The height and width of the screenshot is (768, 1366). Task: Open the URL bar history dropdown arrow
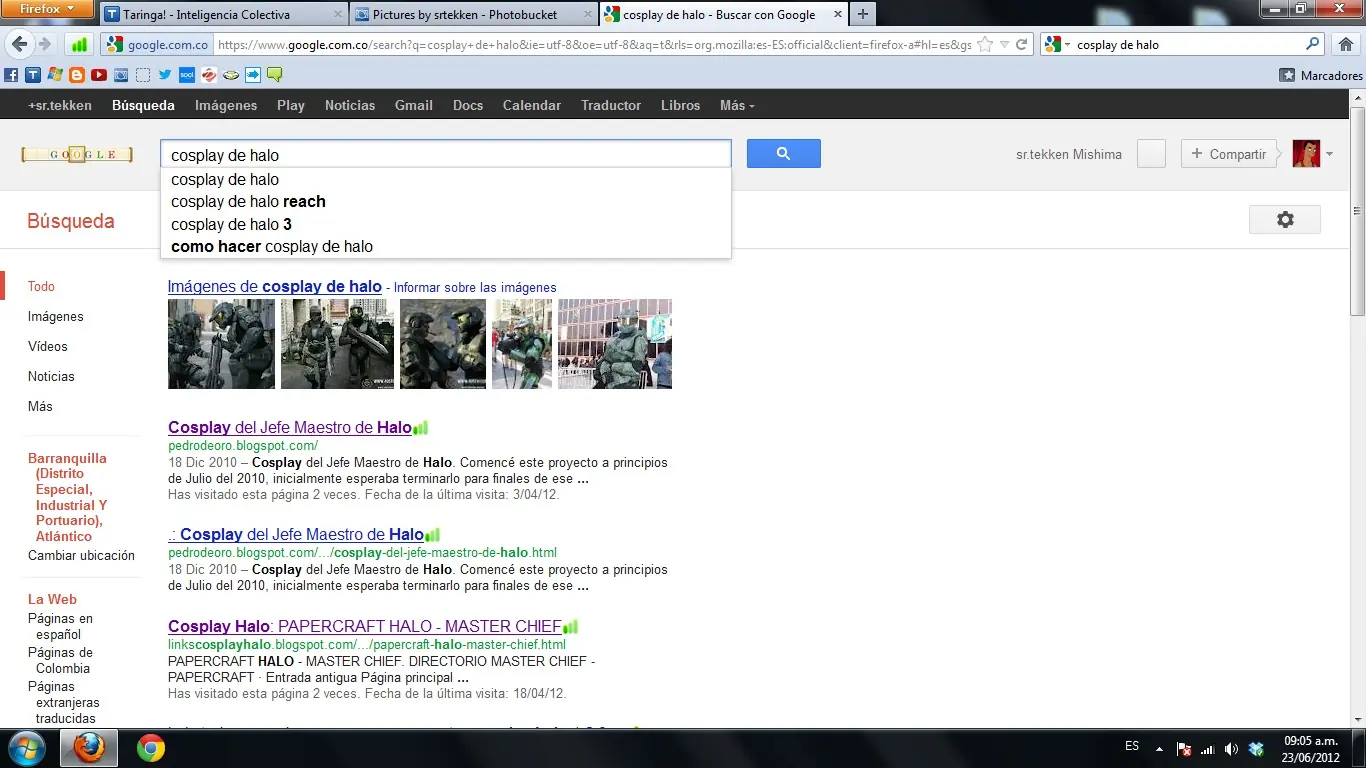coord(1004,44)
